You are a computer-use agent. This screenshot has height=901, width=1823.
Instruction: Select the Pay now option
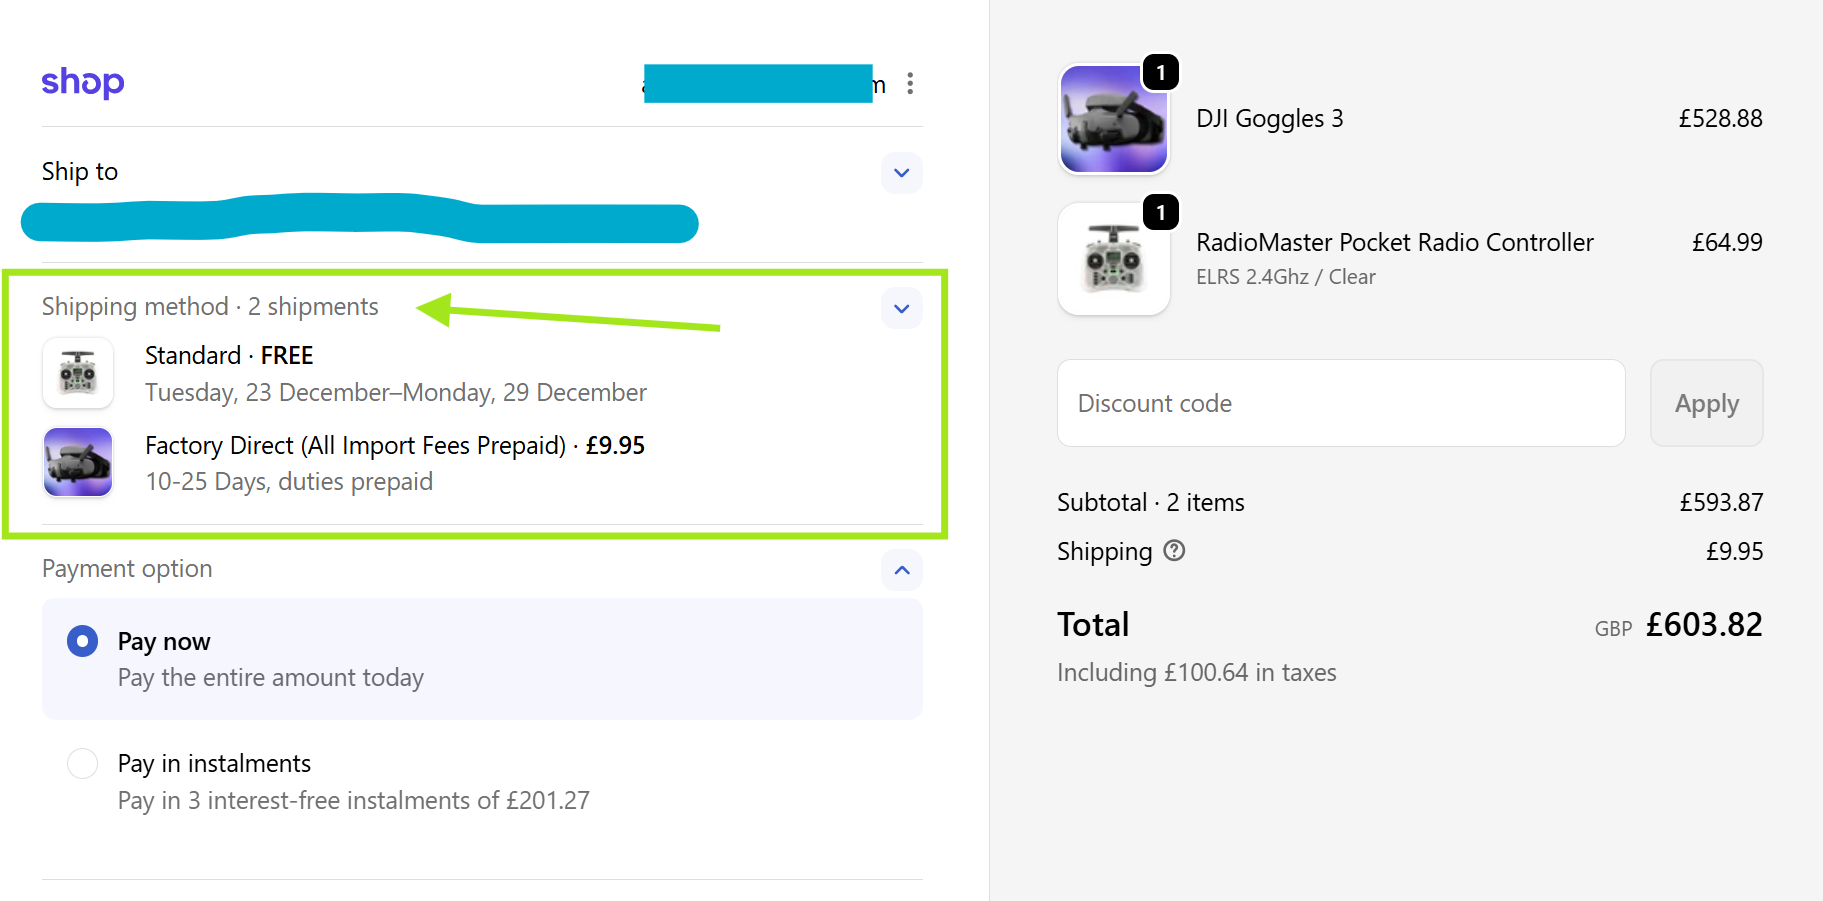click(82, 641)
